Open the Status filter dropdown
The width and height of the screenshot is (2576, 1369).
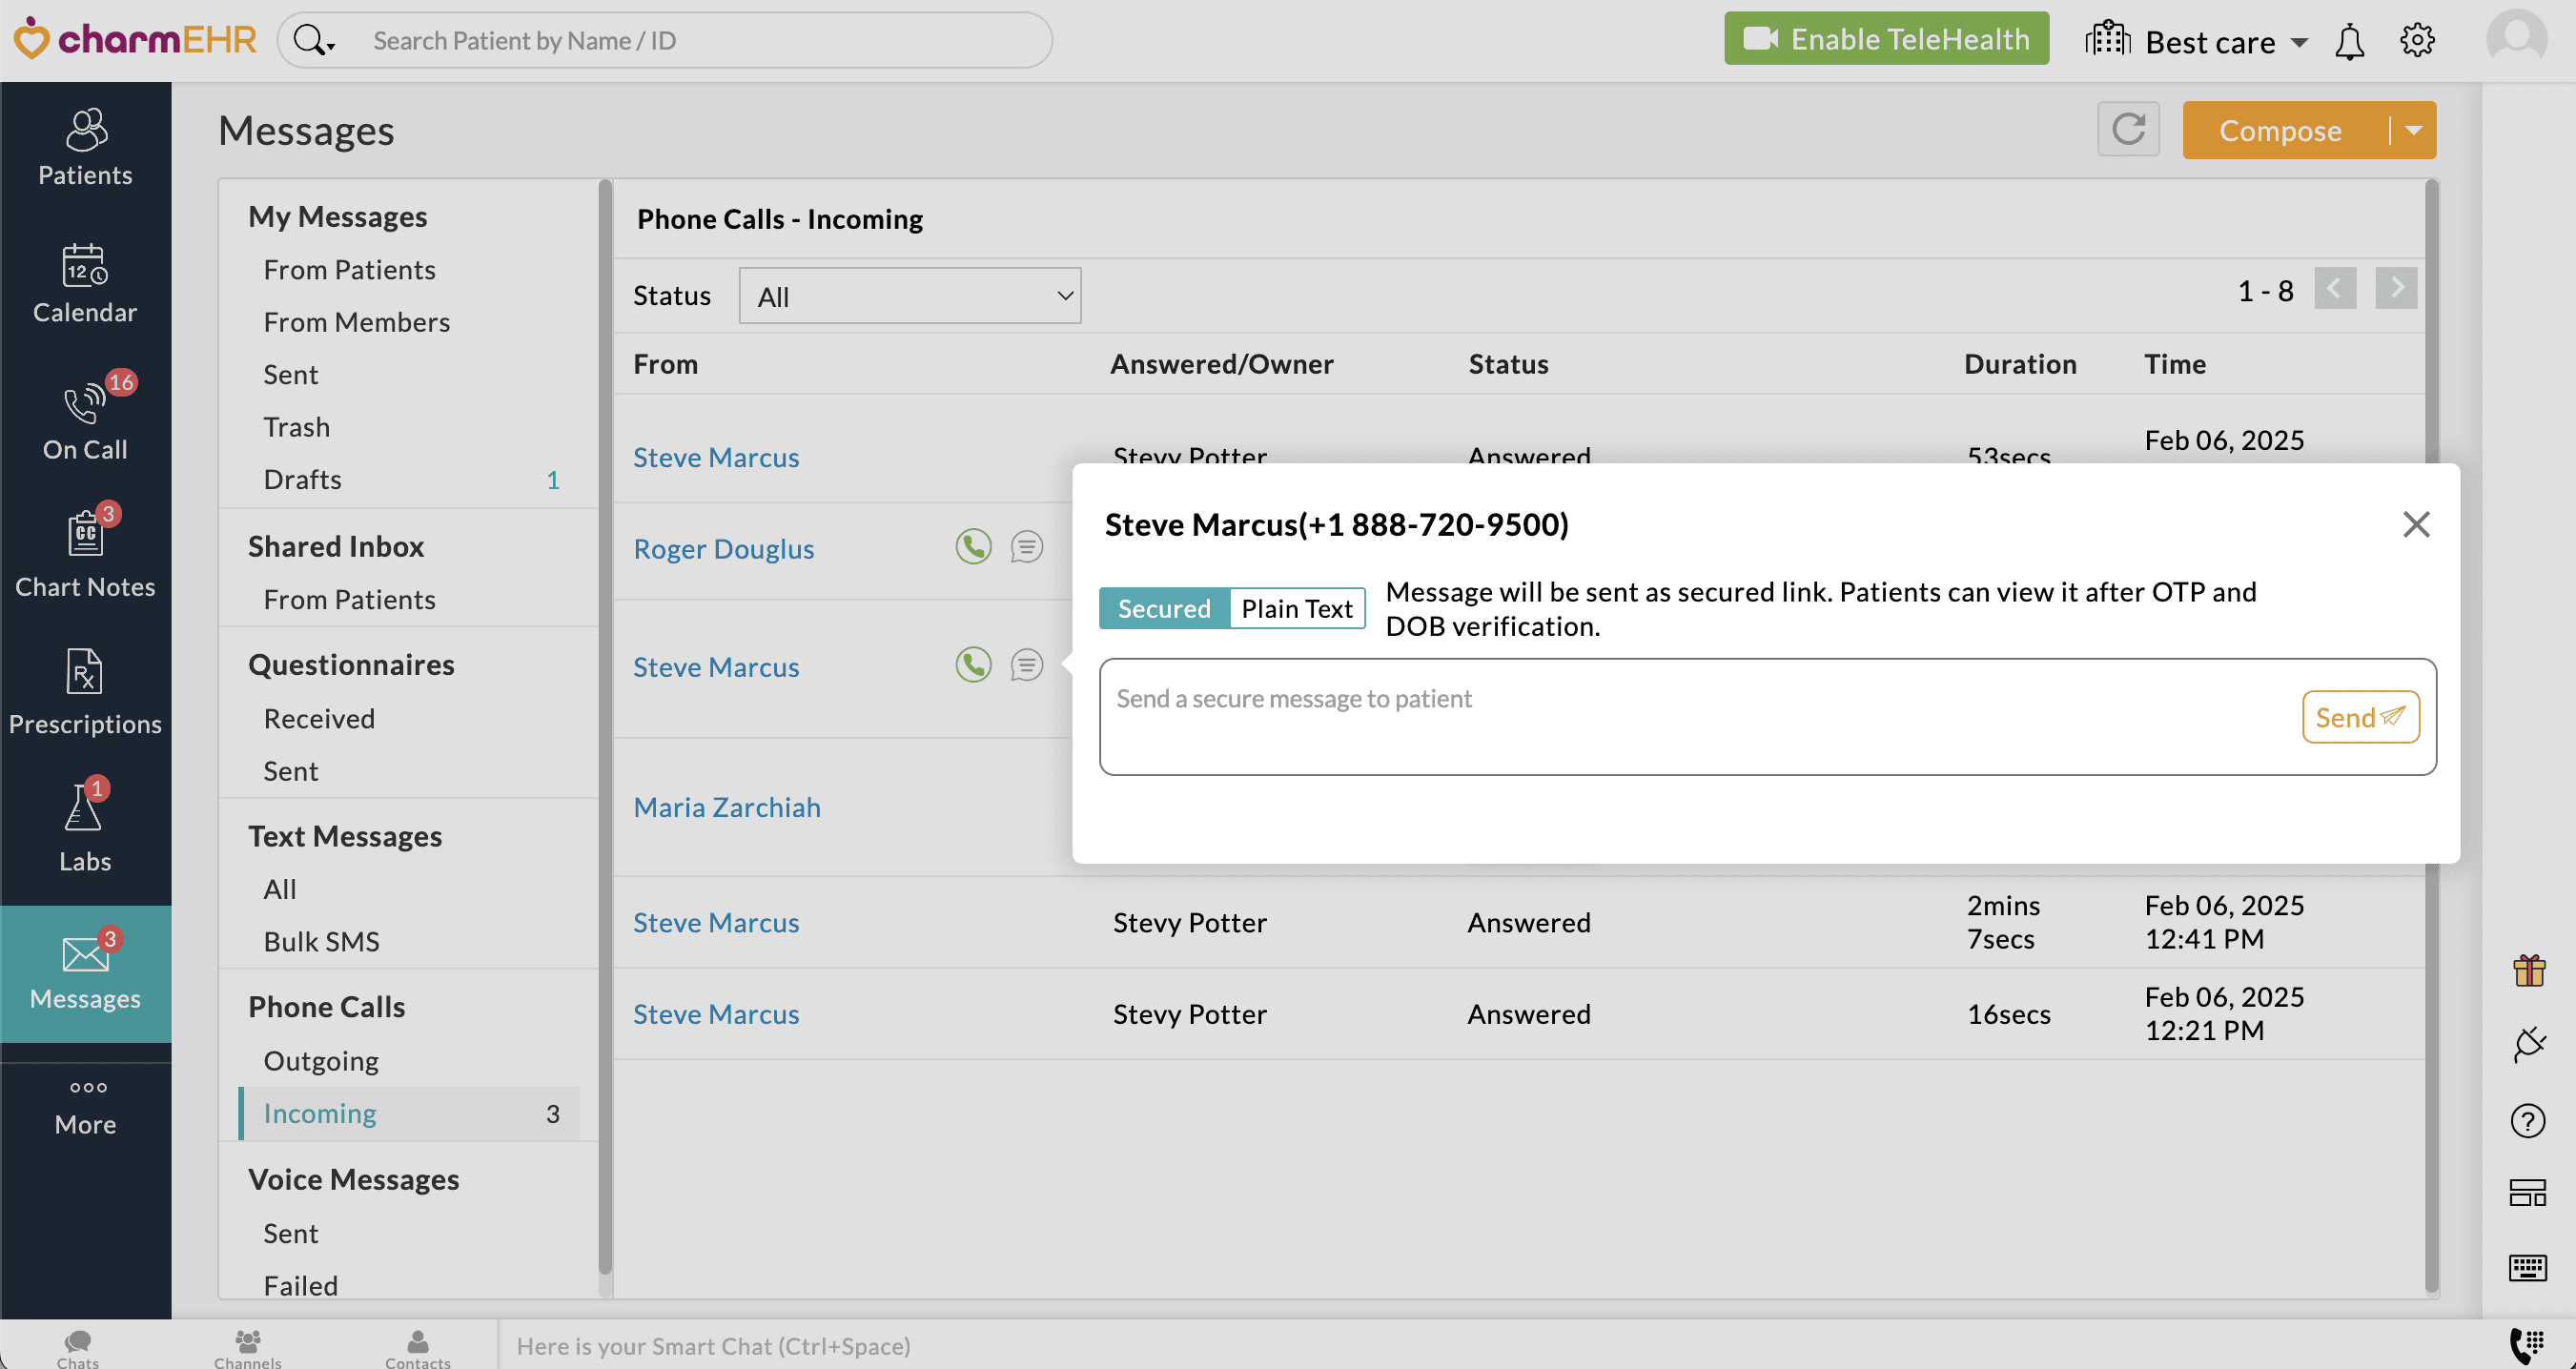click(x=909, y=296)
